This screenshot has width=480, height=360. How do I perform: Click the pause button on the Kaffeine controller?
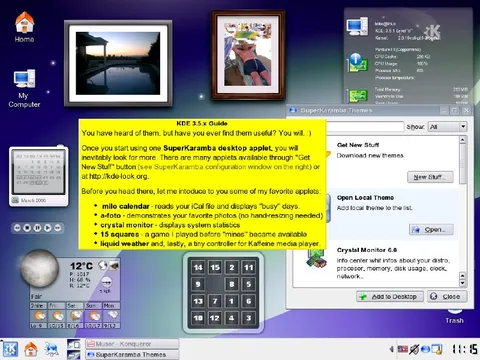[37, 228]
